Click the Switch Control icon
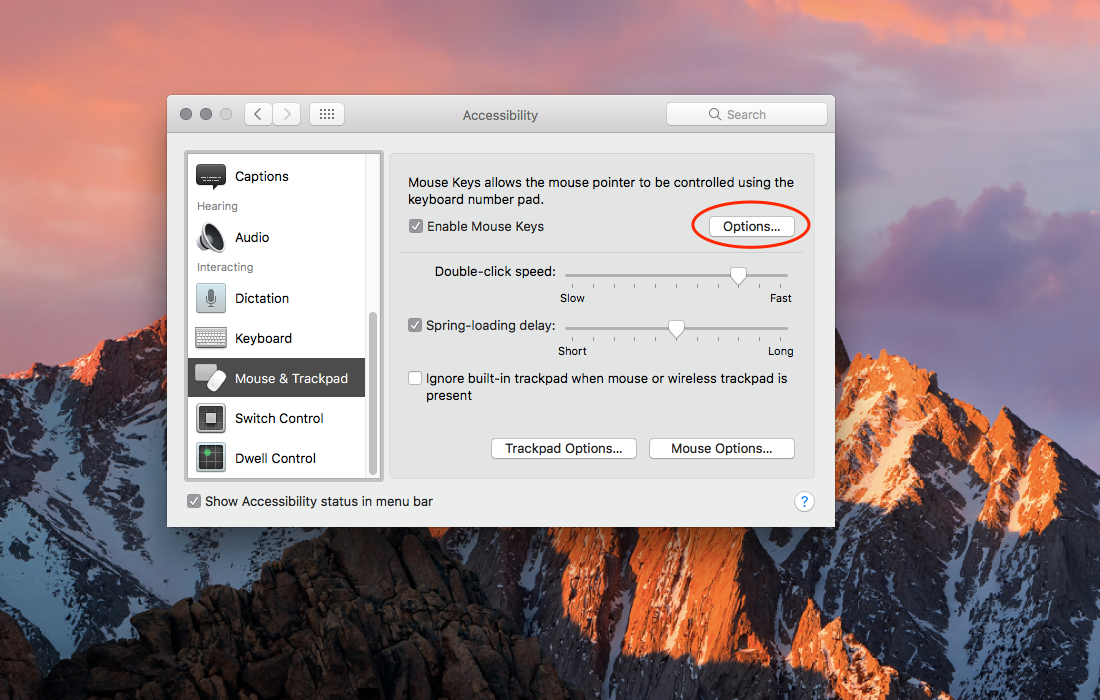Viewport: 1100px width, 700px height. [x=210, y=418]
